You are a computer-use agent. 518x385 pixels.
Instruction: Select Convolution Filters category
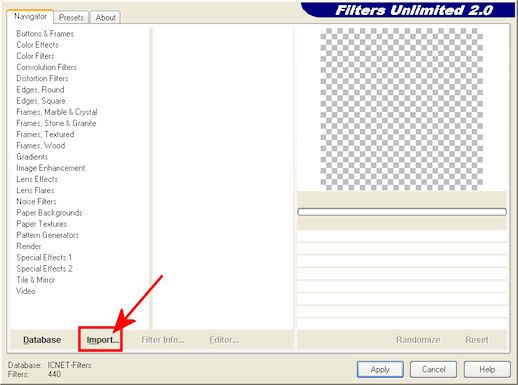(x=46, y=67)
